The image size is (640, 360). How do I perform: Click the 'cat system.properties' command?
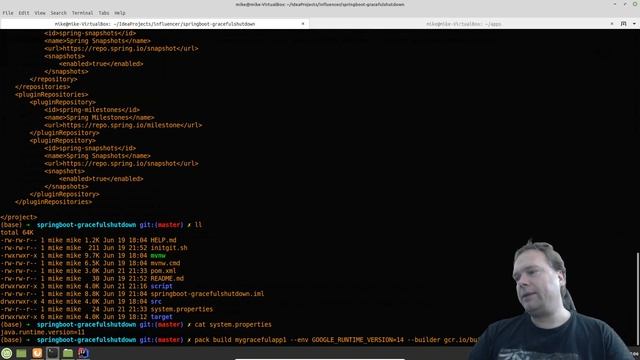point(233,324)
